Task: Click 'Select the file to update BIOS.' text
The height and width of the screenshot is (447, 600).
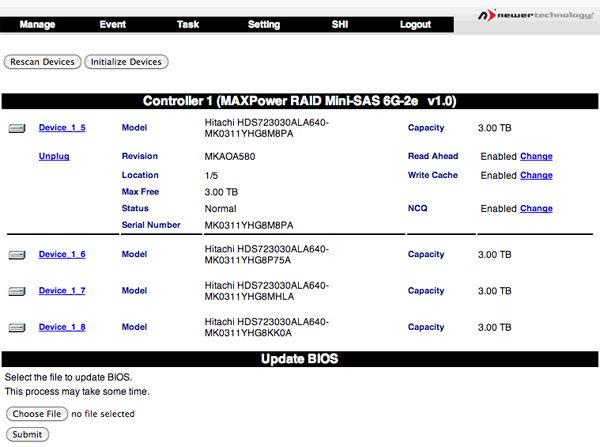Action: [x=68, y=377]
